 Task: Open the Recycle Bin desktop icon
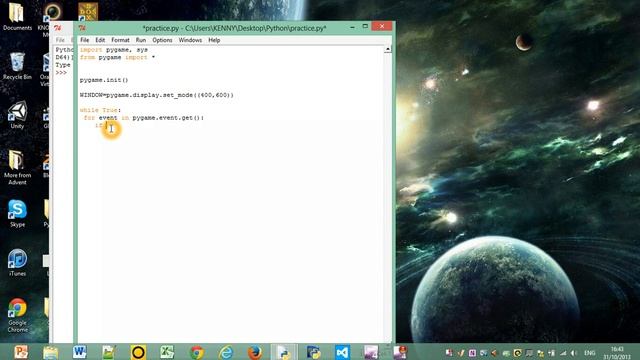pyautogui.click(x=17, y=66)
